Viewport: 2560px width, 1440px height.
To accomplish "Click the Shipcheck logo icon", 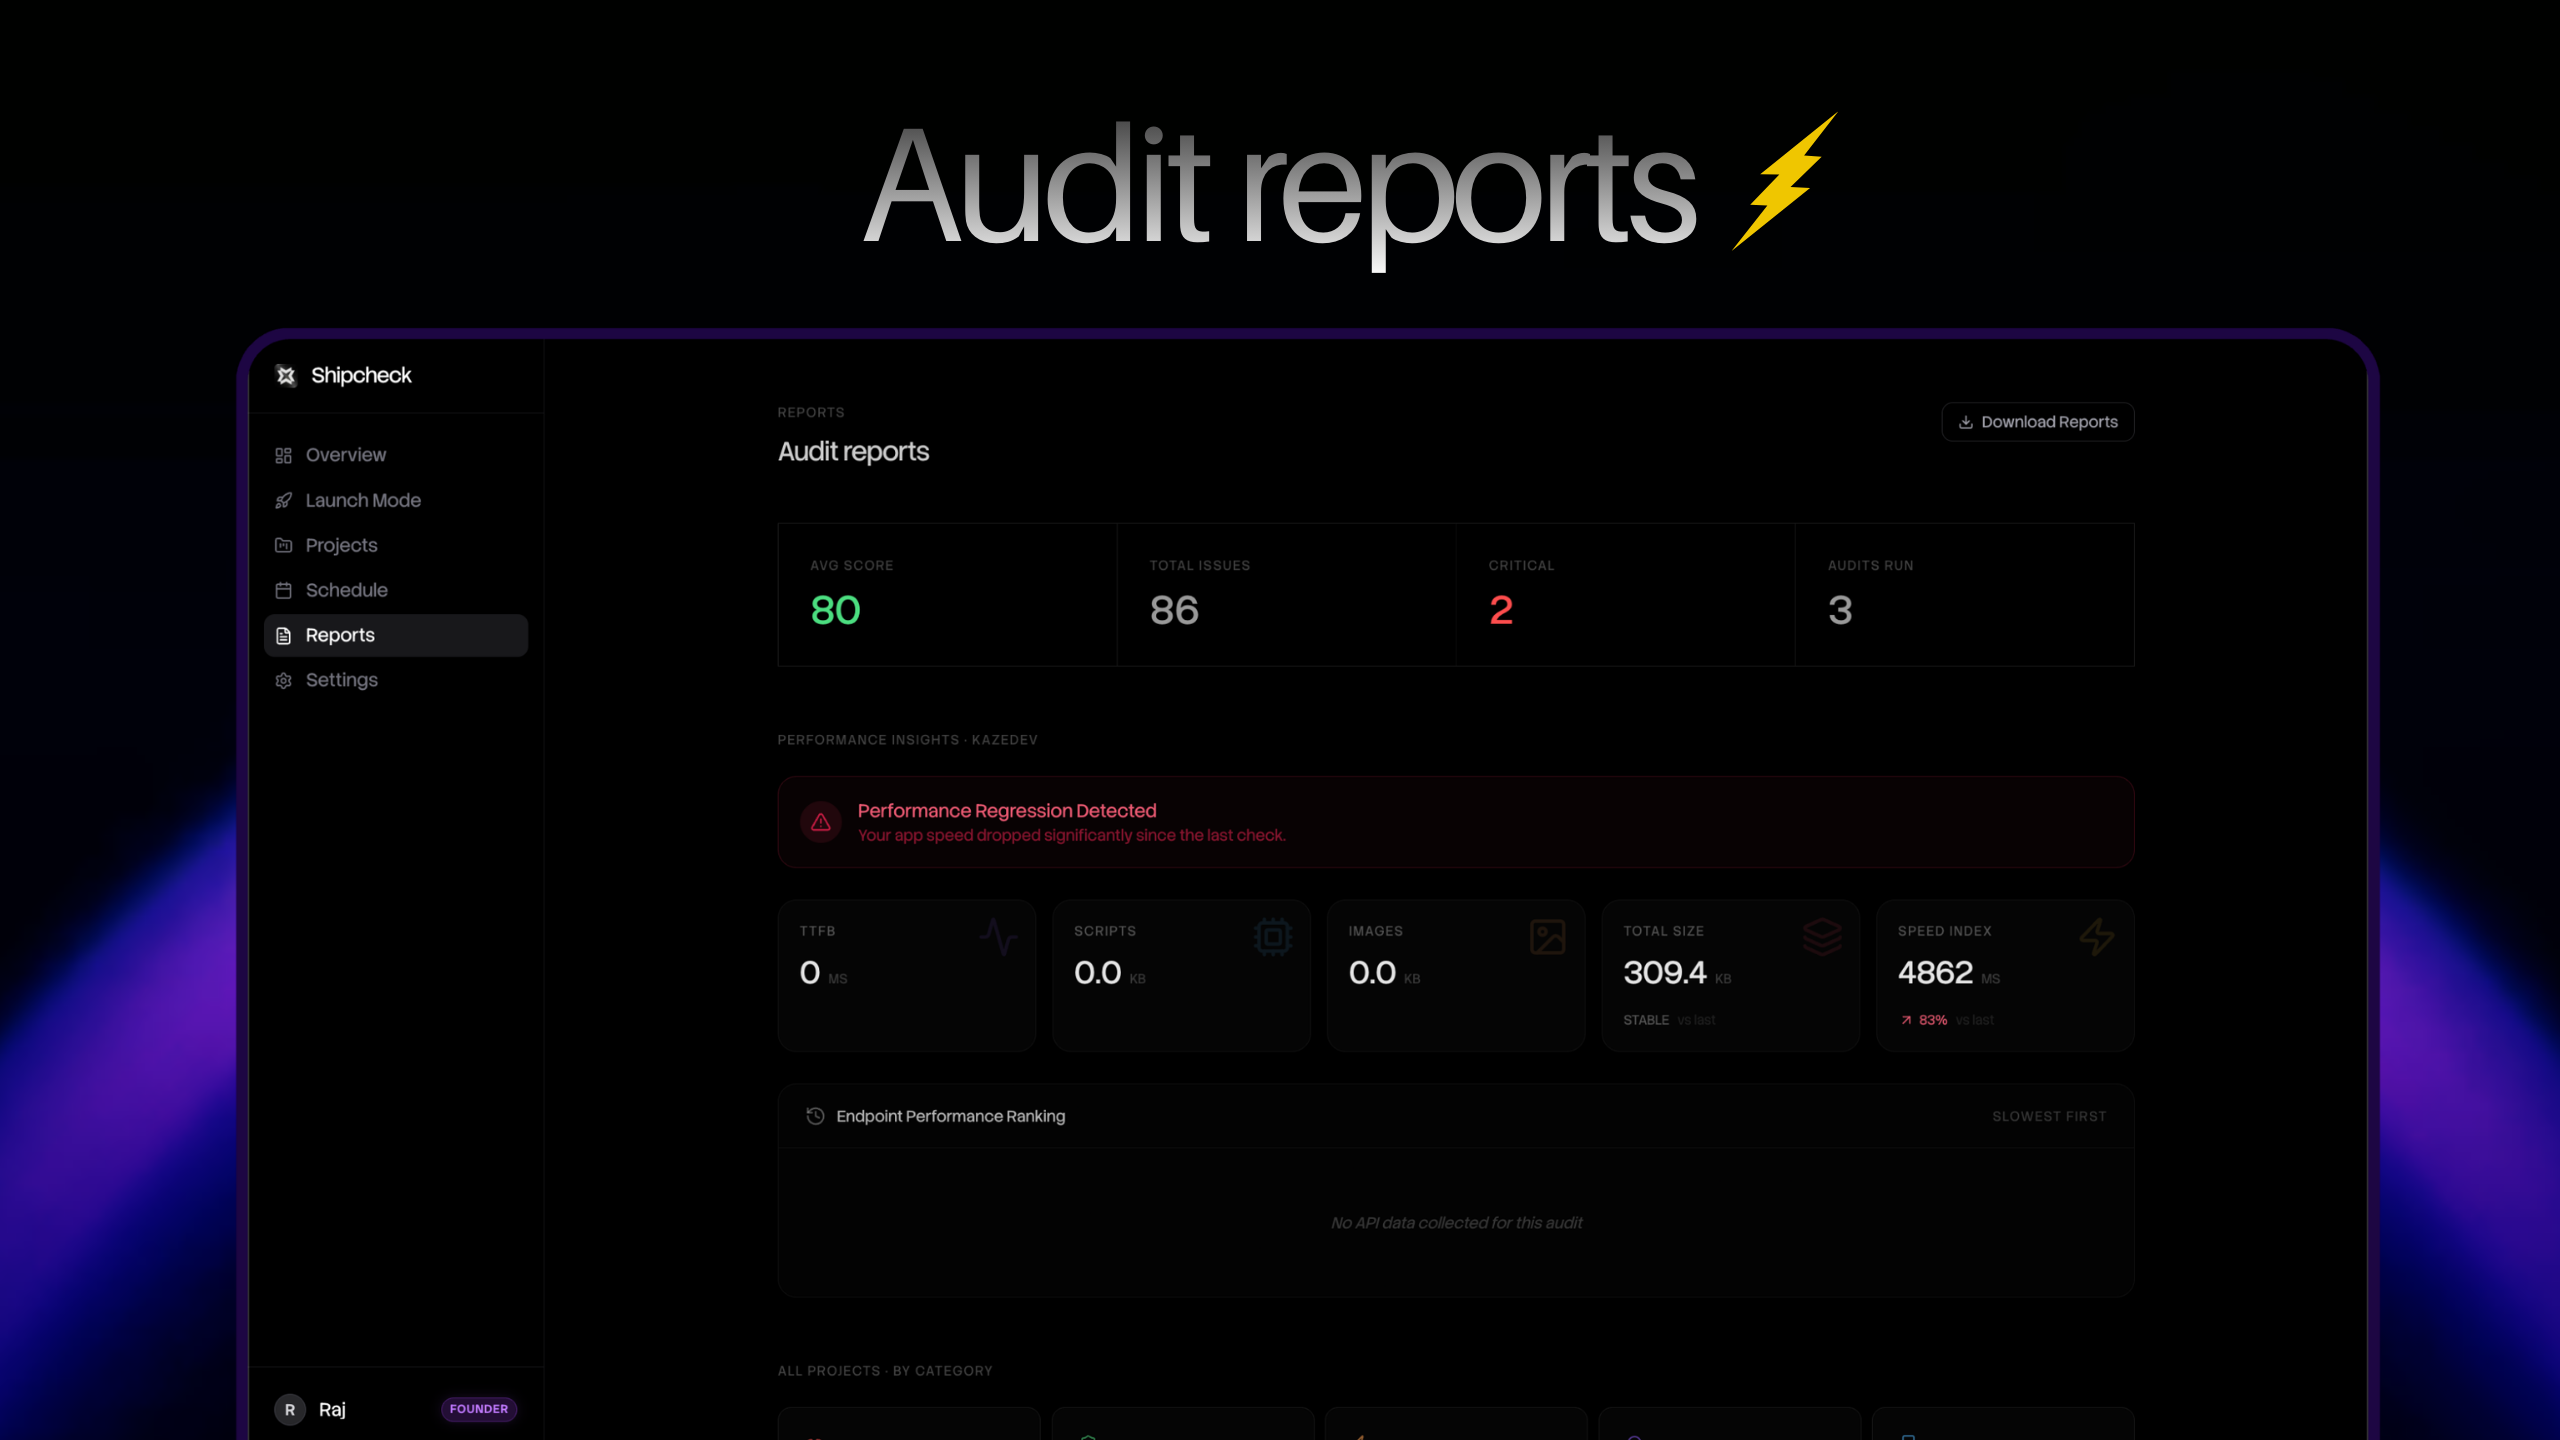I will click(x=285, y=375).
